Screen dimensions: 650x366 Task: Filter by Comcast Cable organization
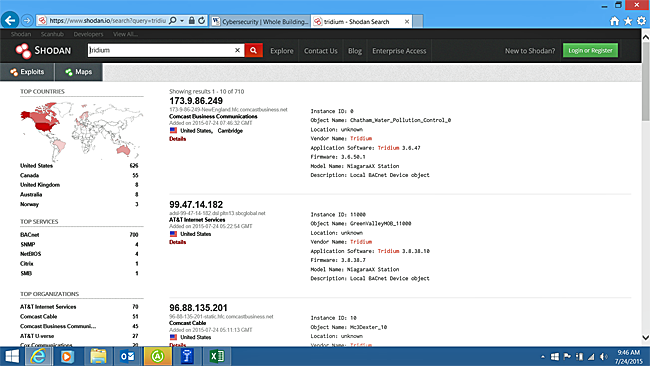click(x=39, y=317)
